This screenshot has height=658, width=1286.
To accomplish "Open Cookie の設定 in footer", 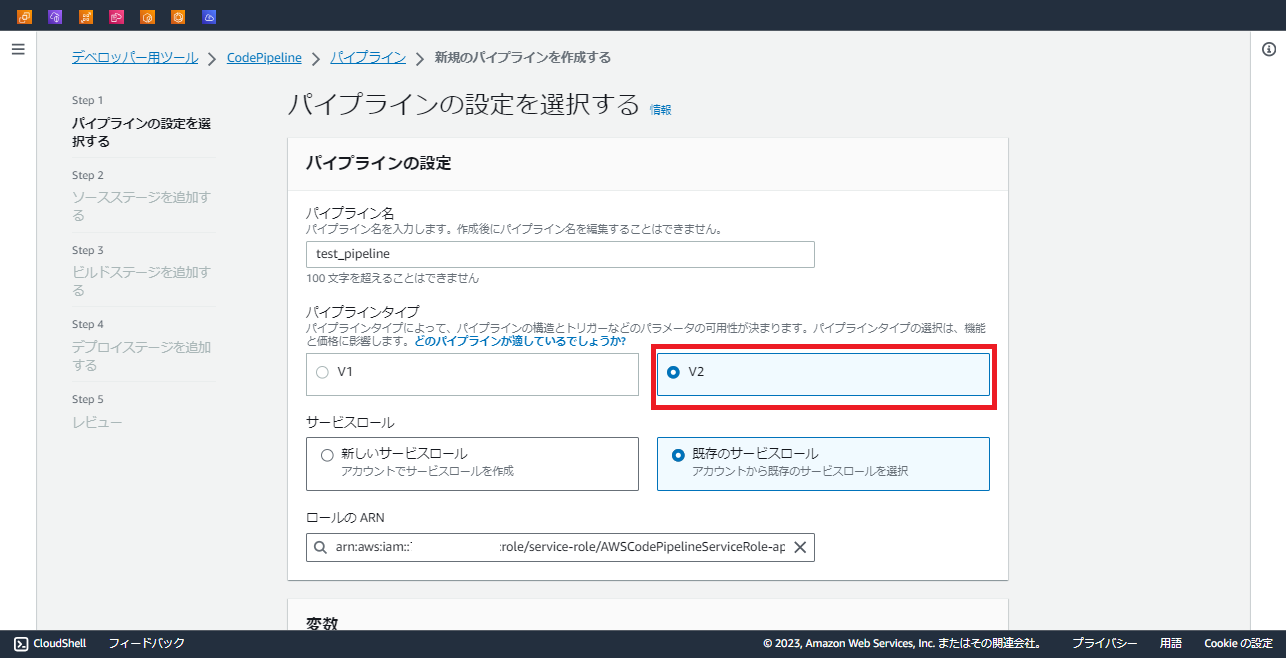I will point(1238,643).
